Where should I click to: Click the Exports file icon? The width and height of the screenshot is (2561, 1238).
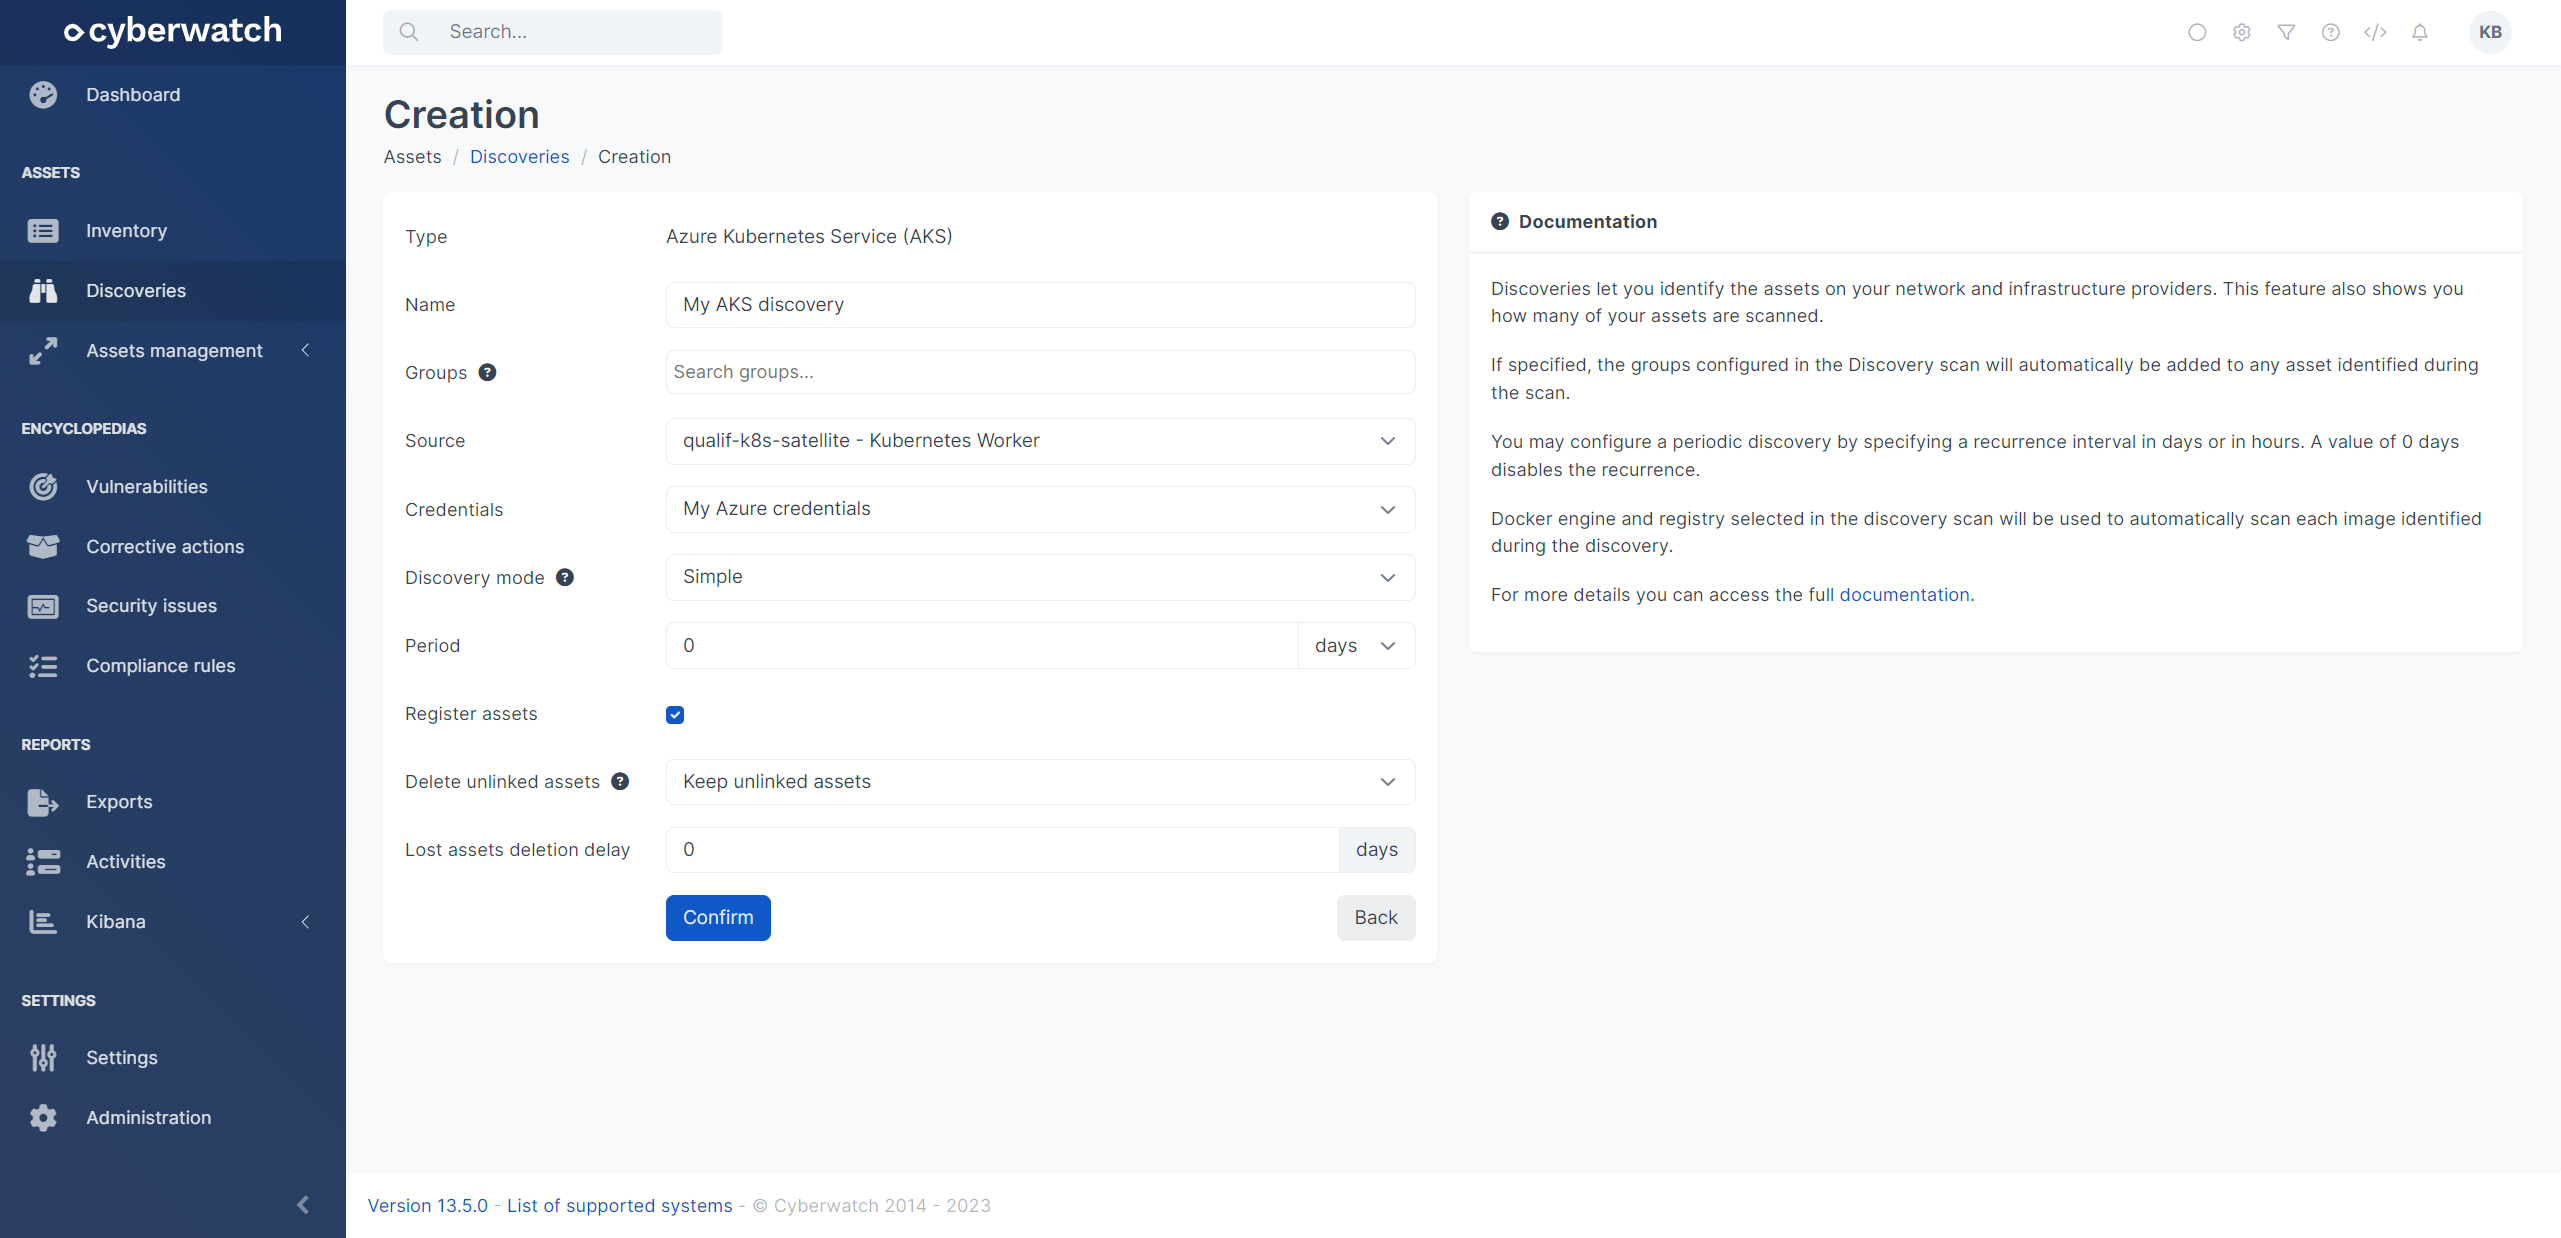(x=43, y=802)
